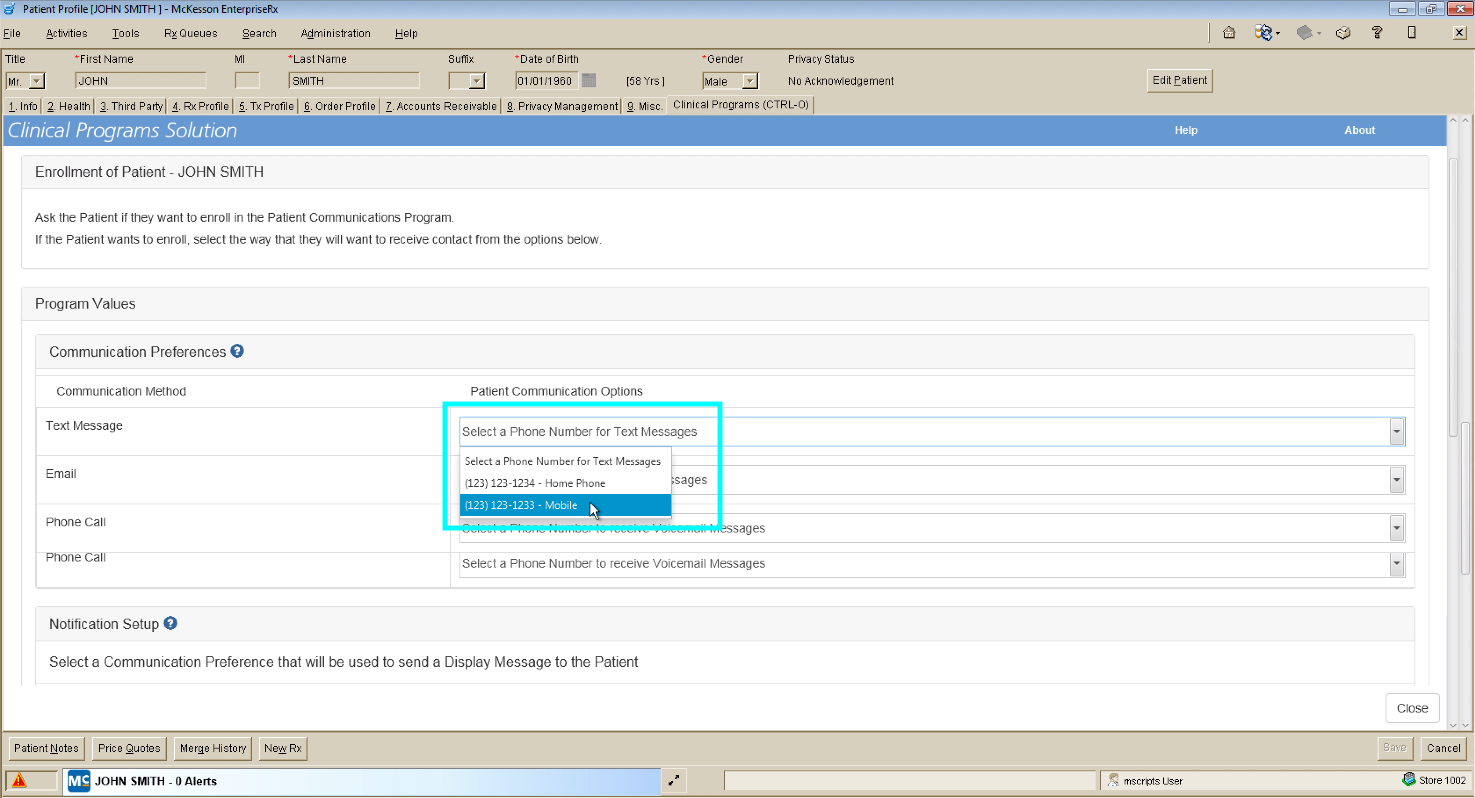The image size is (1475, 798).
Task: Select (123) 123-1233 - Mobile option
Action: (x=565, y=505)
